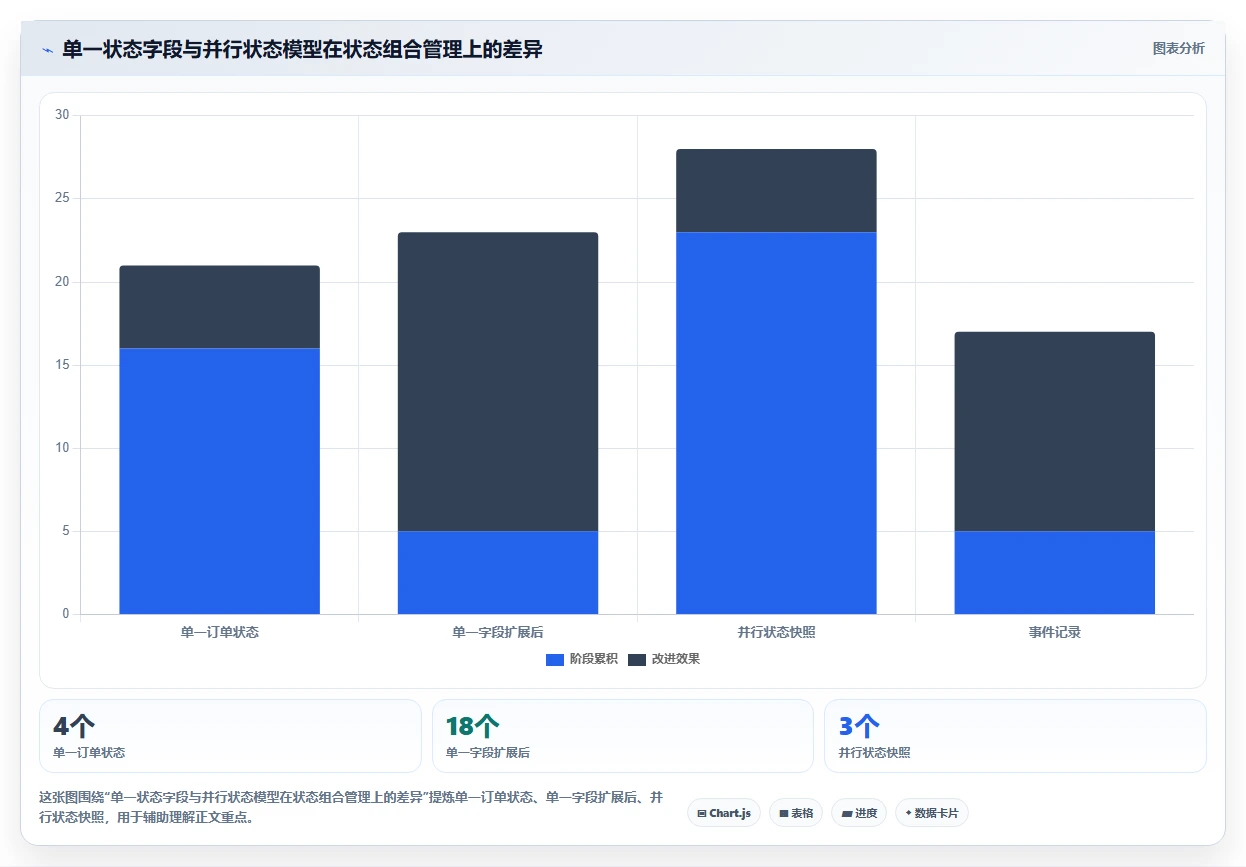Viewport: 1246px width, 867px height.
Task: Click the blue segment of 并行状态快照 bar
Action: point(776,423)
